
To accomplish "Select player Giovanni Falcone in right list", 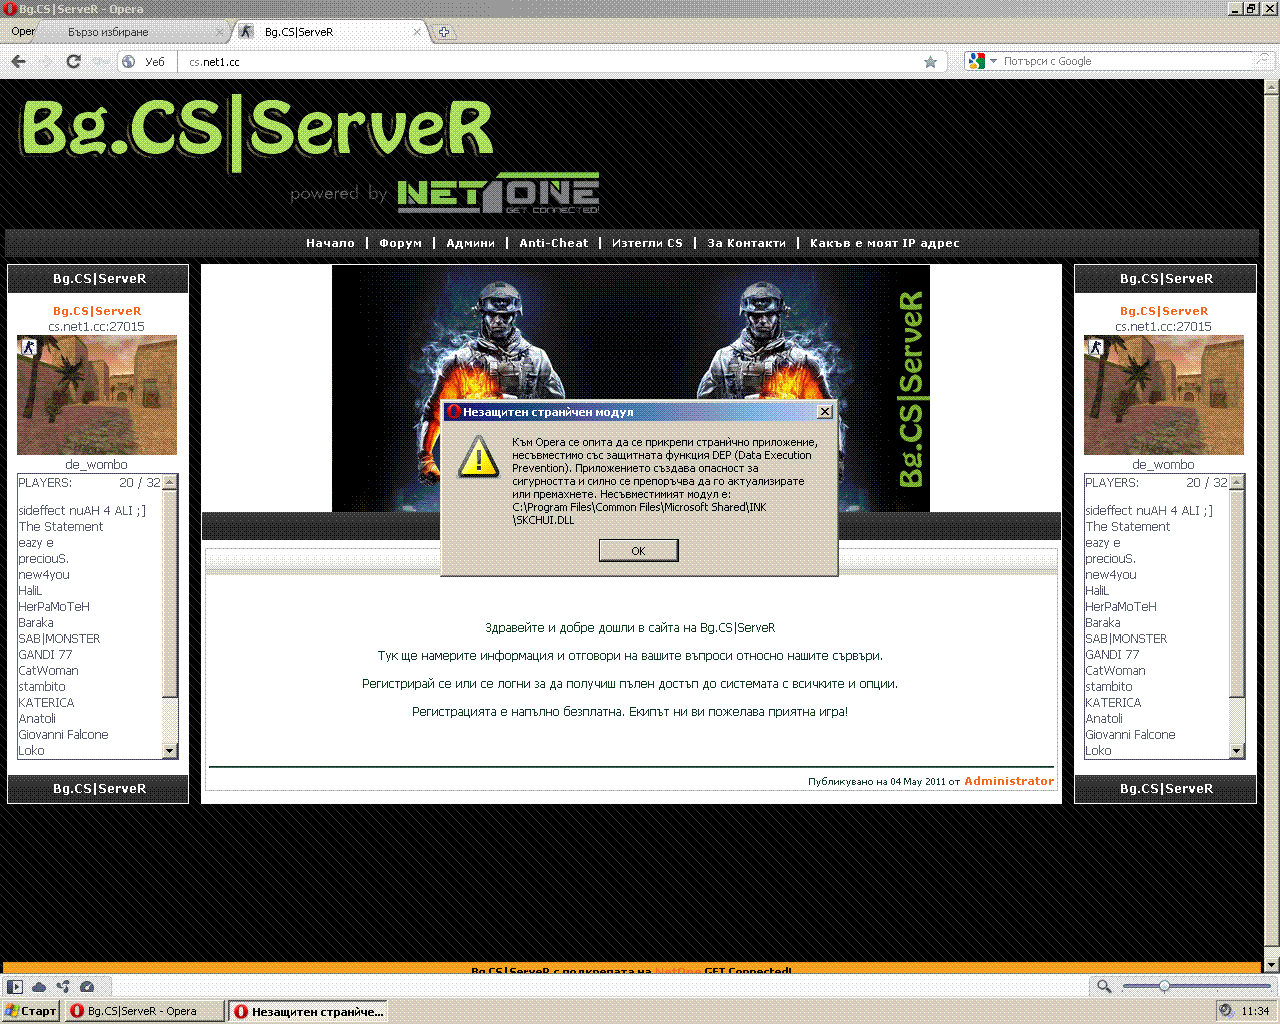I will pos(1130,734).
